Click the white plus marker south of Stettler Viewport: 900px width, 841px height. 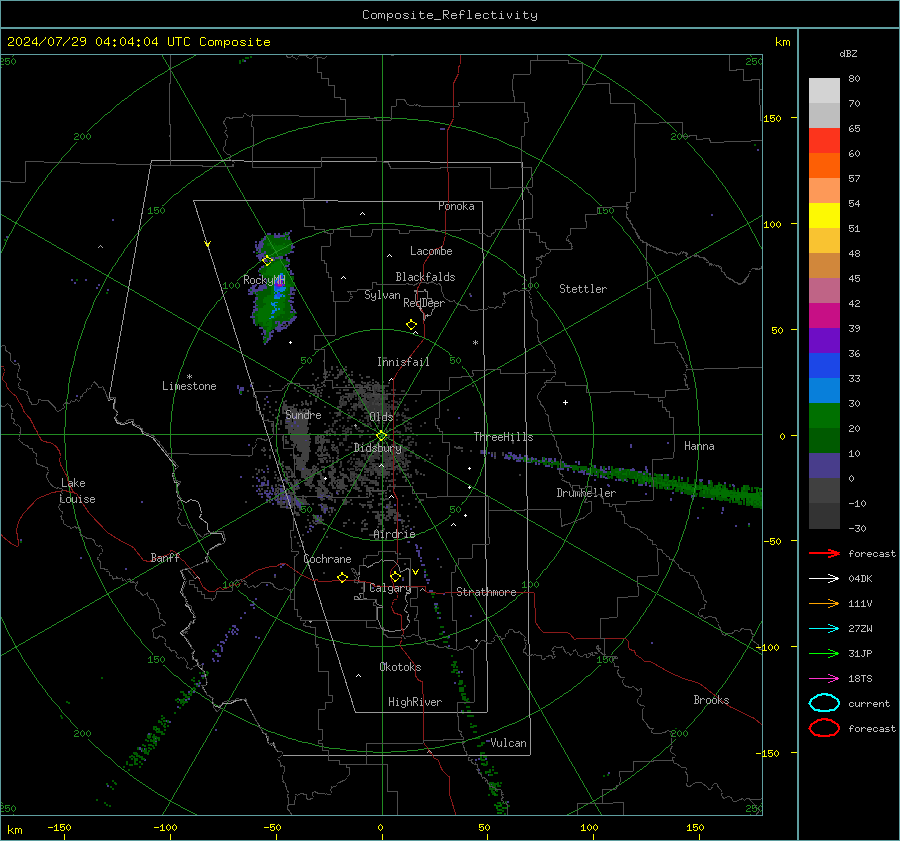tap(565, 402)
